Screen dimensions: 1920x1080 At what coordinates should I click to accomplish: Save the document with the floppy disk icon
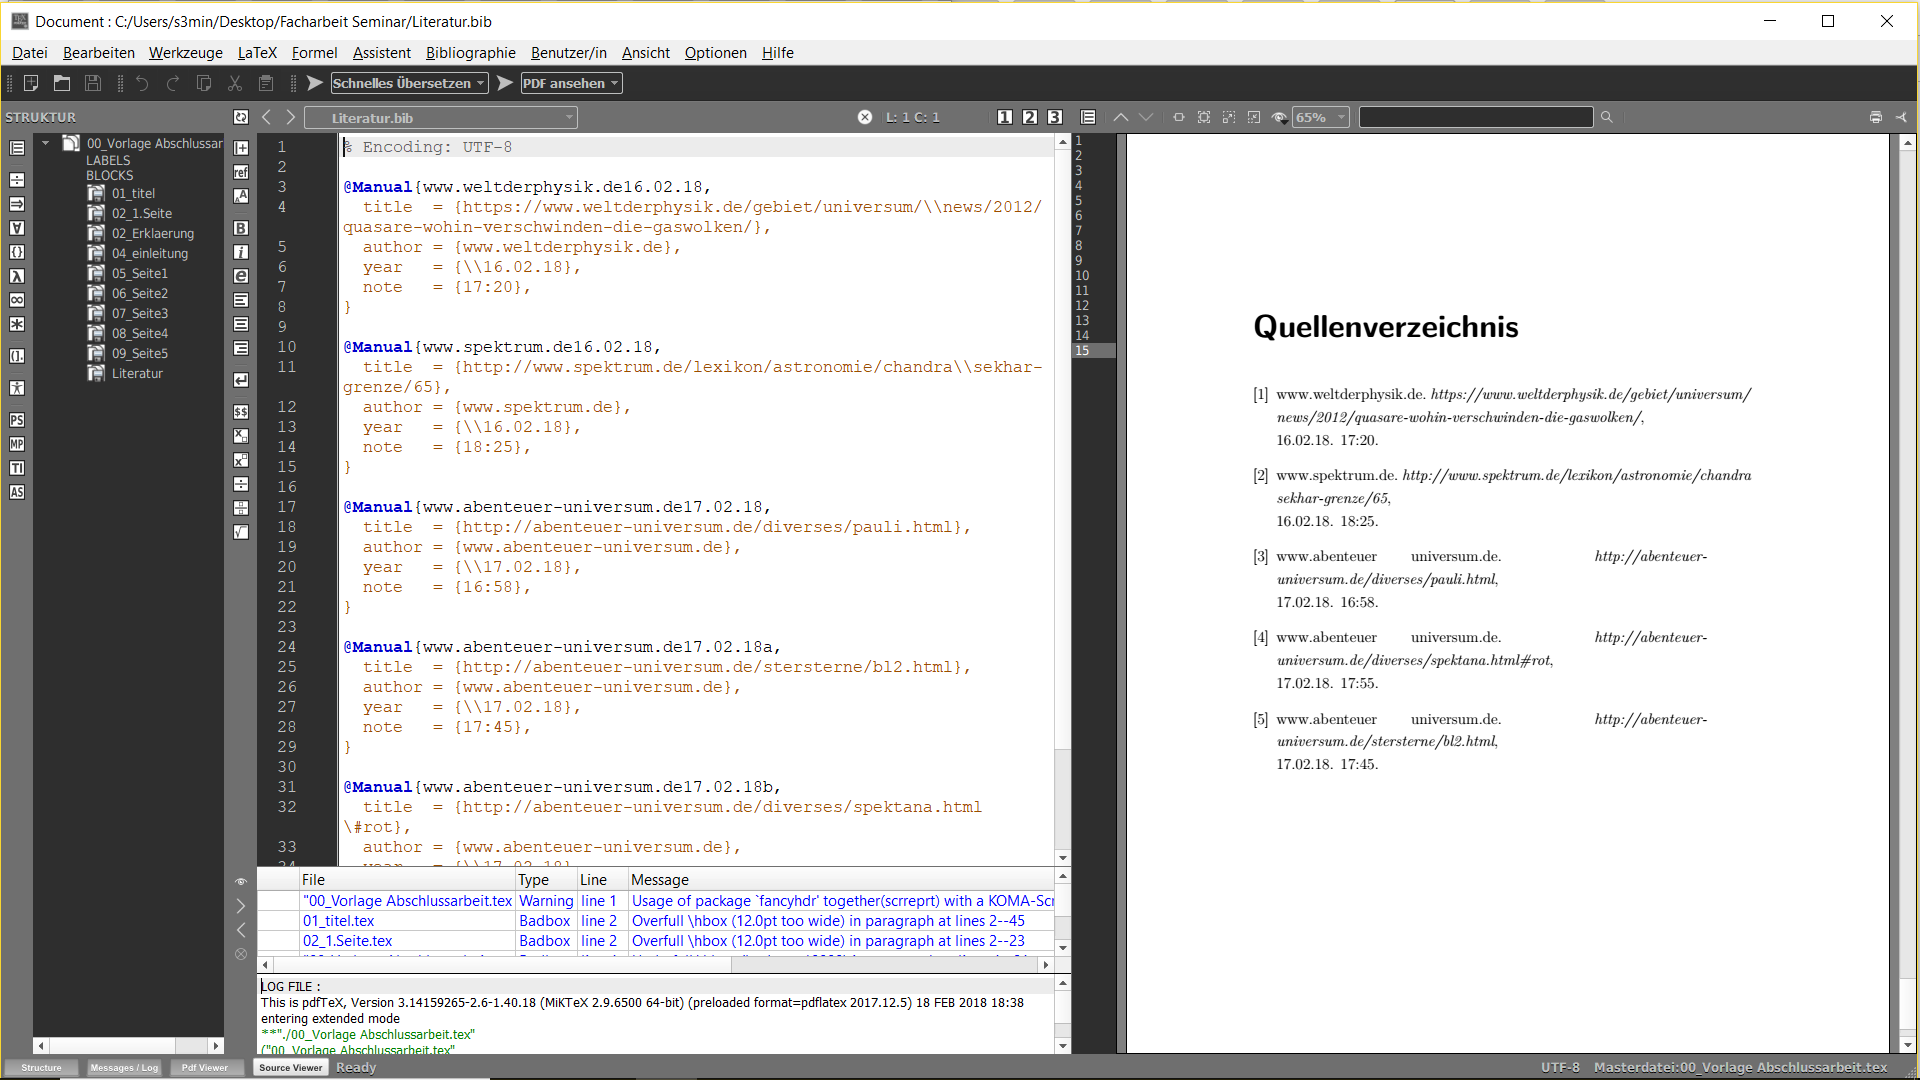93,83
